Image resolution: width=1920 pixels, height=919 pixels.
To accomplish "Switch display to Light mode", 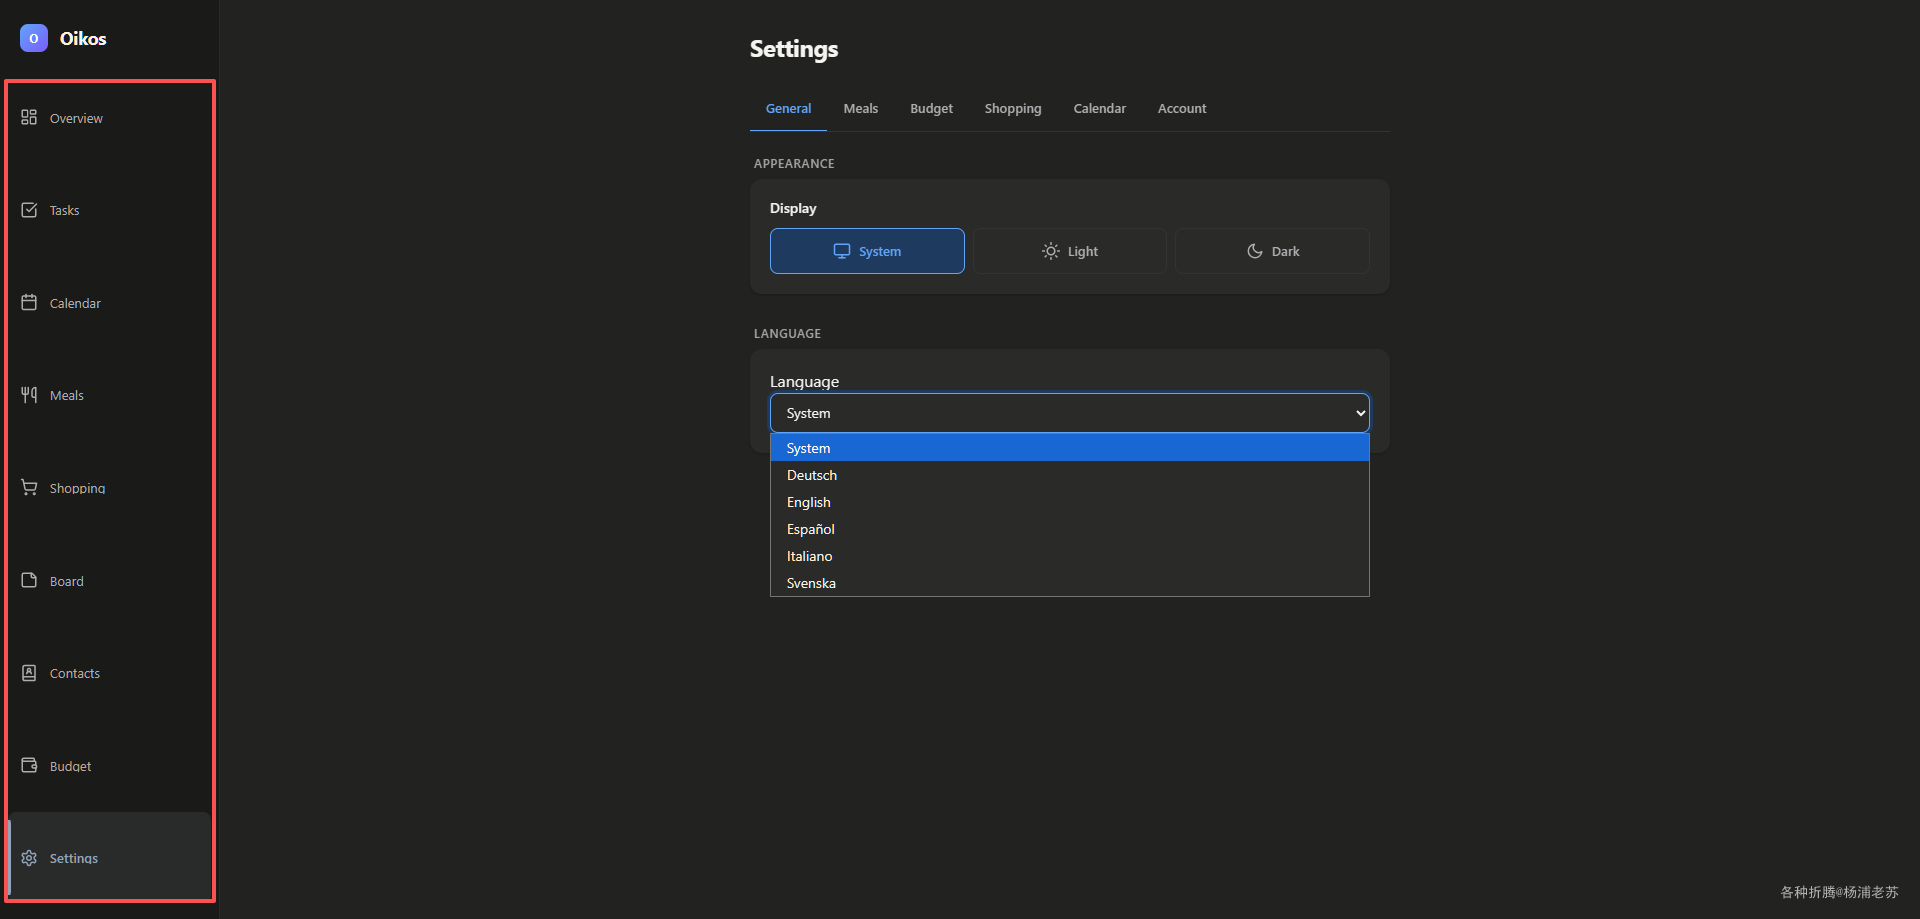I will pos(1069,251).
